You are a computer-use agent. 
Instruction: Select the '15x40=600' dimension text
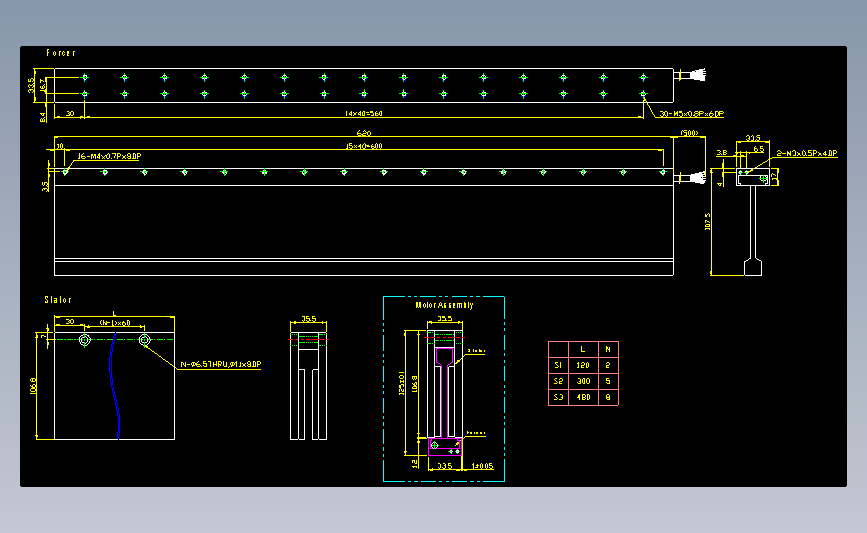coord(364,147)
